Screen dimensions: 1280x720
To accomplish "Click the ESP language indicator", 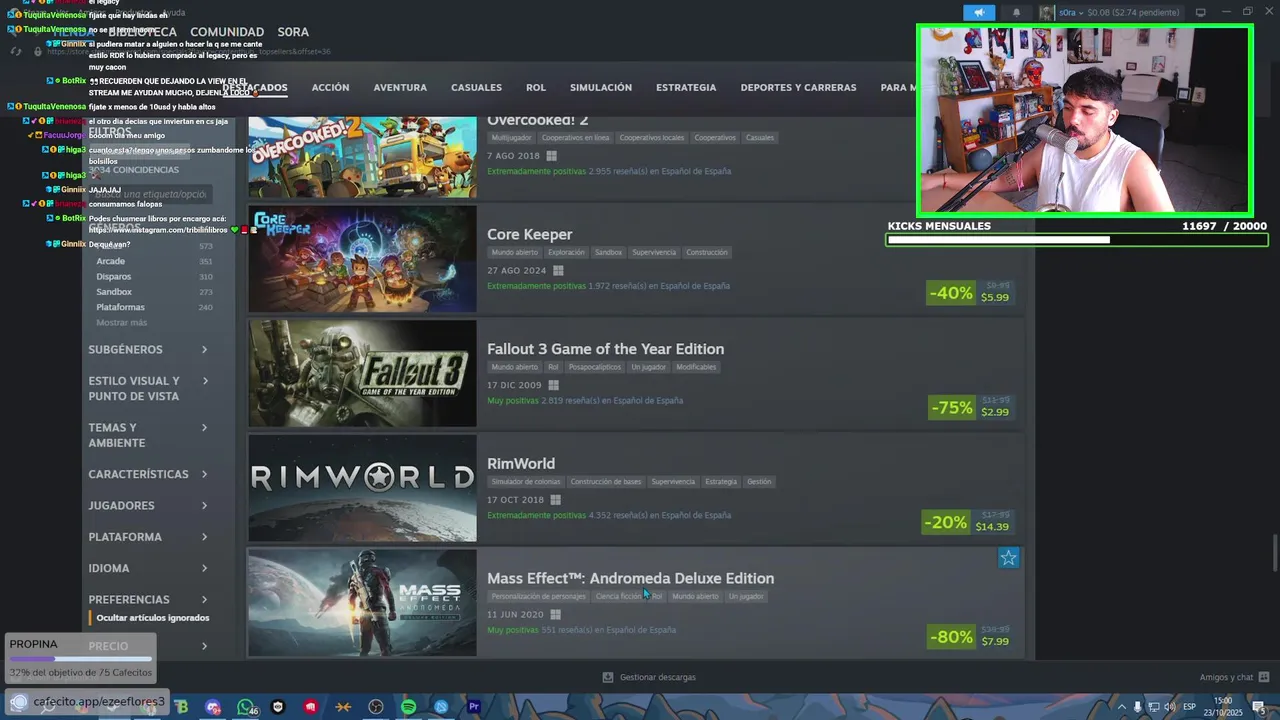I will click(1190, 707).
